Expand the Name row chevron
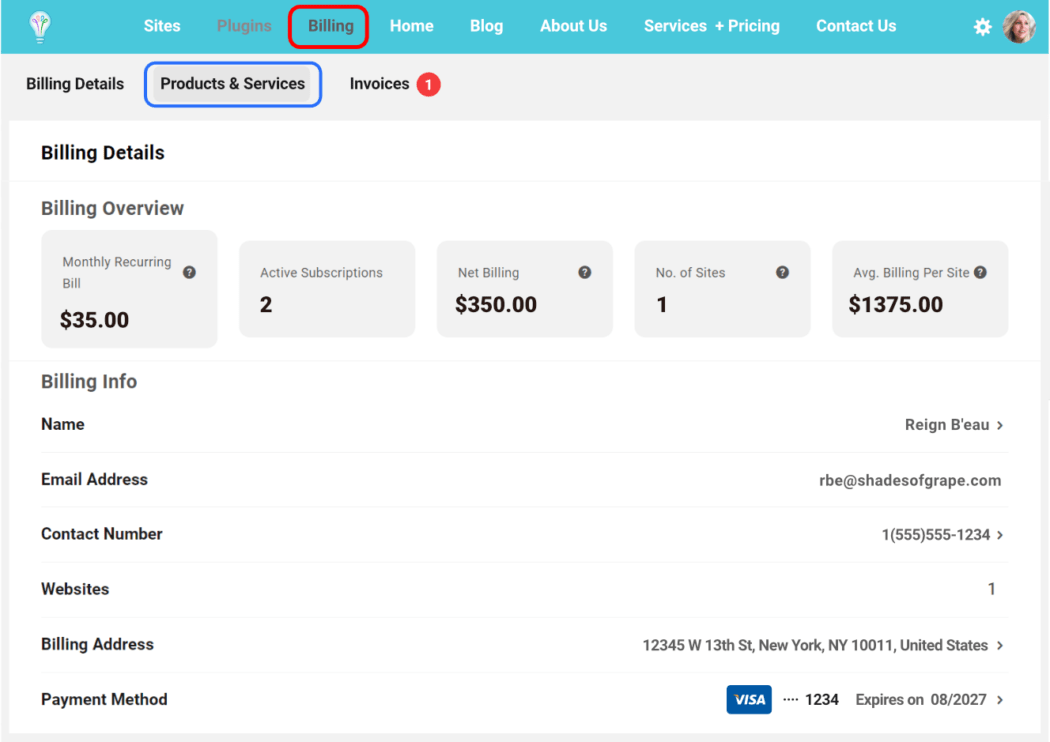 [1000, 425]
